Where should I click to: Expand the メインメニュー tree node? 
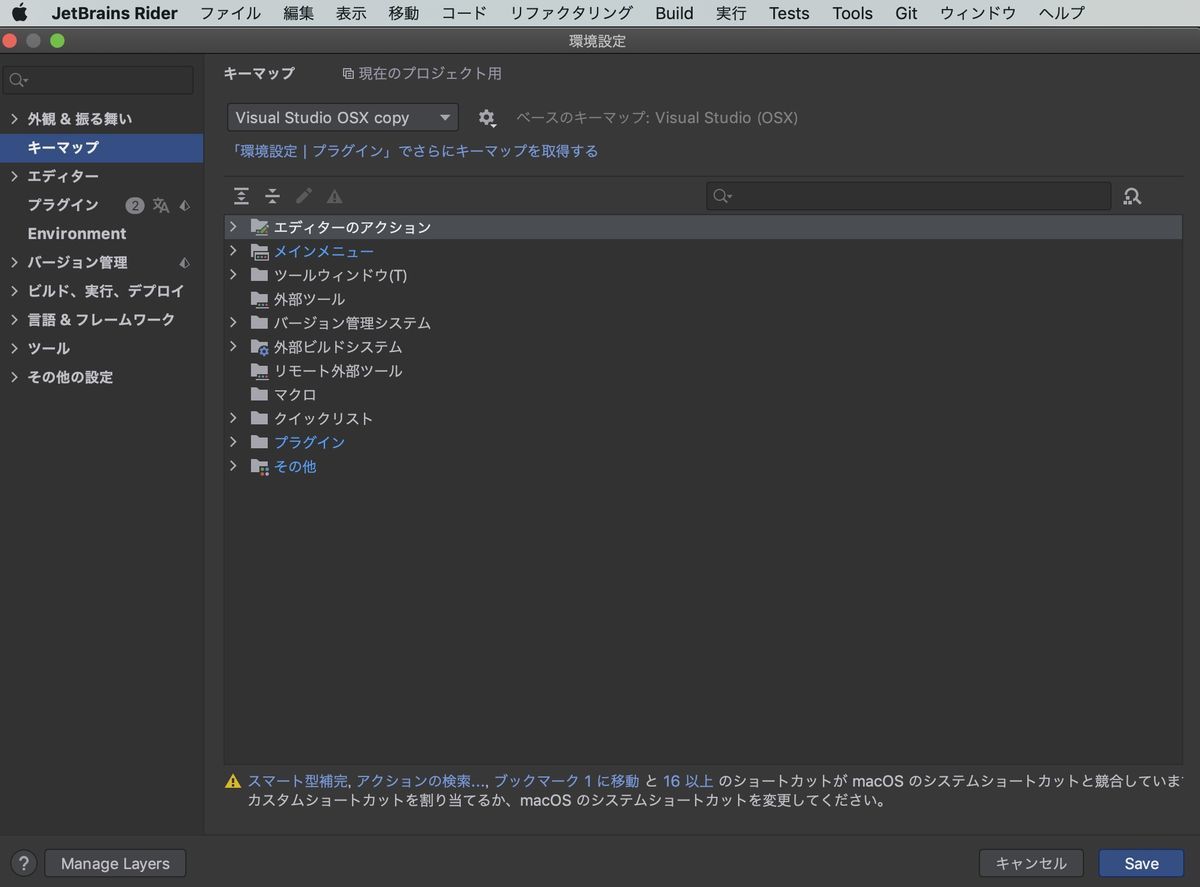[233, 251]
